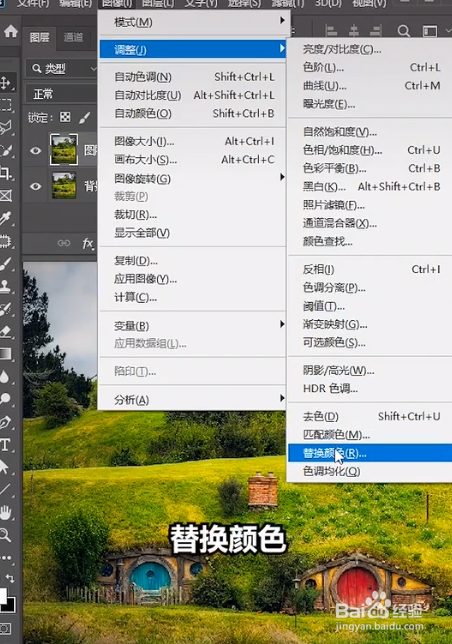Image resolution: width=452 pixels, height=644 pixels.
Task: Choose 亮度/对比度(C) menu item
Action: (x=370, y=49)
